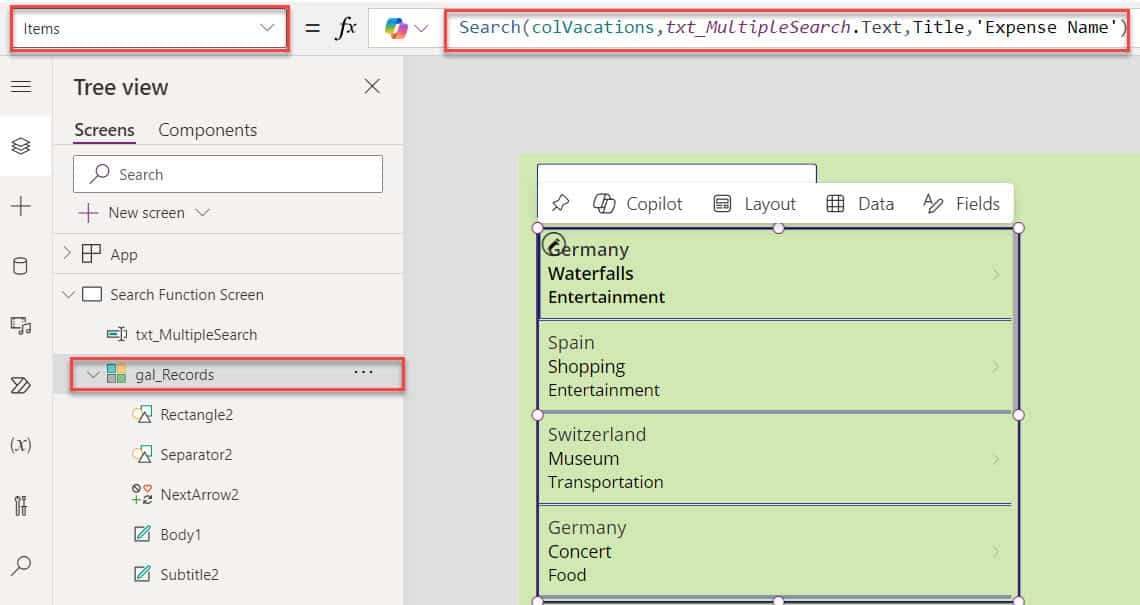This screenshot has height=605, width=1140.
Task: Click the text input above the gallery
Action: pos(677,173)
